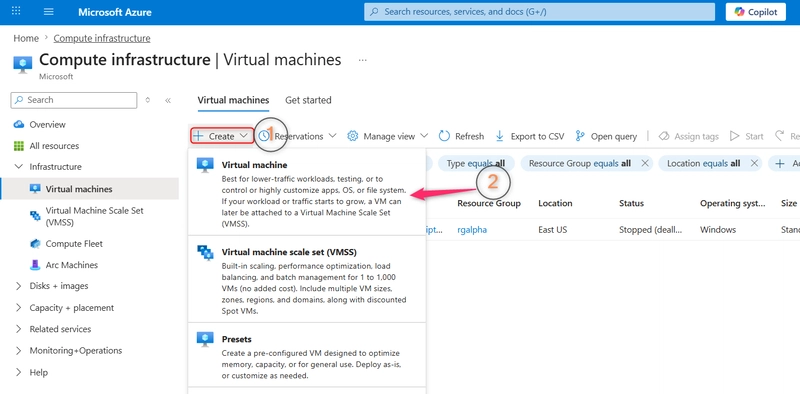Open the Reservations dropdown
The width and height of the screenshot is (800, 394).
(x=298, y=136)
